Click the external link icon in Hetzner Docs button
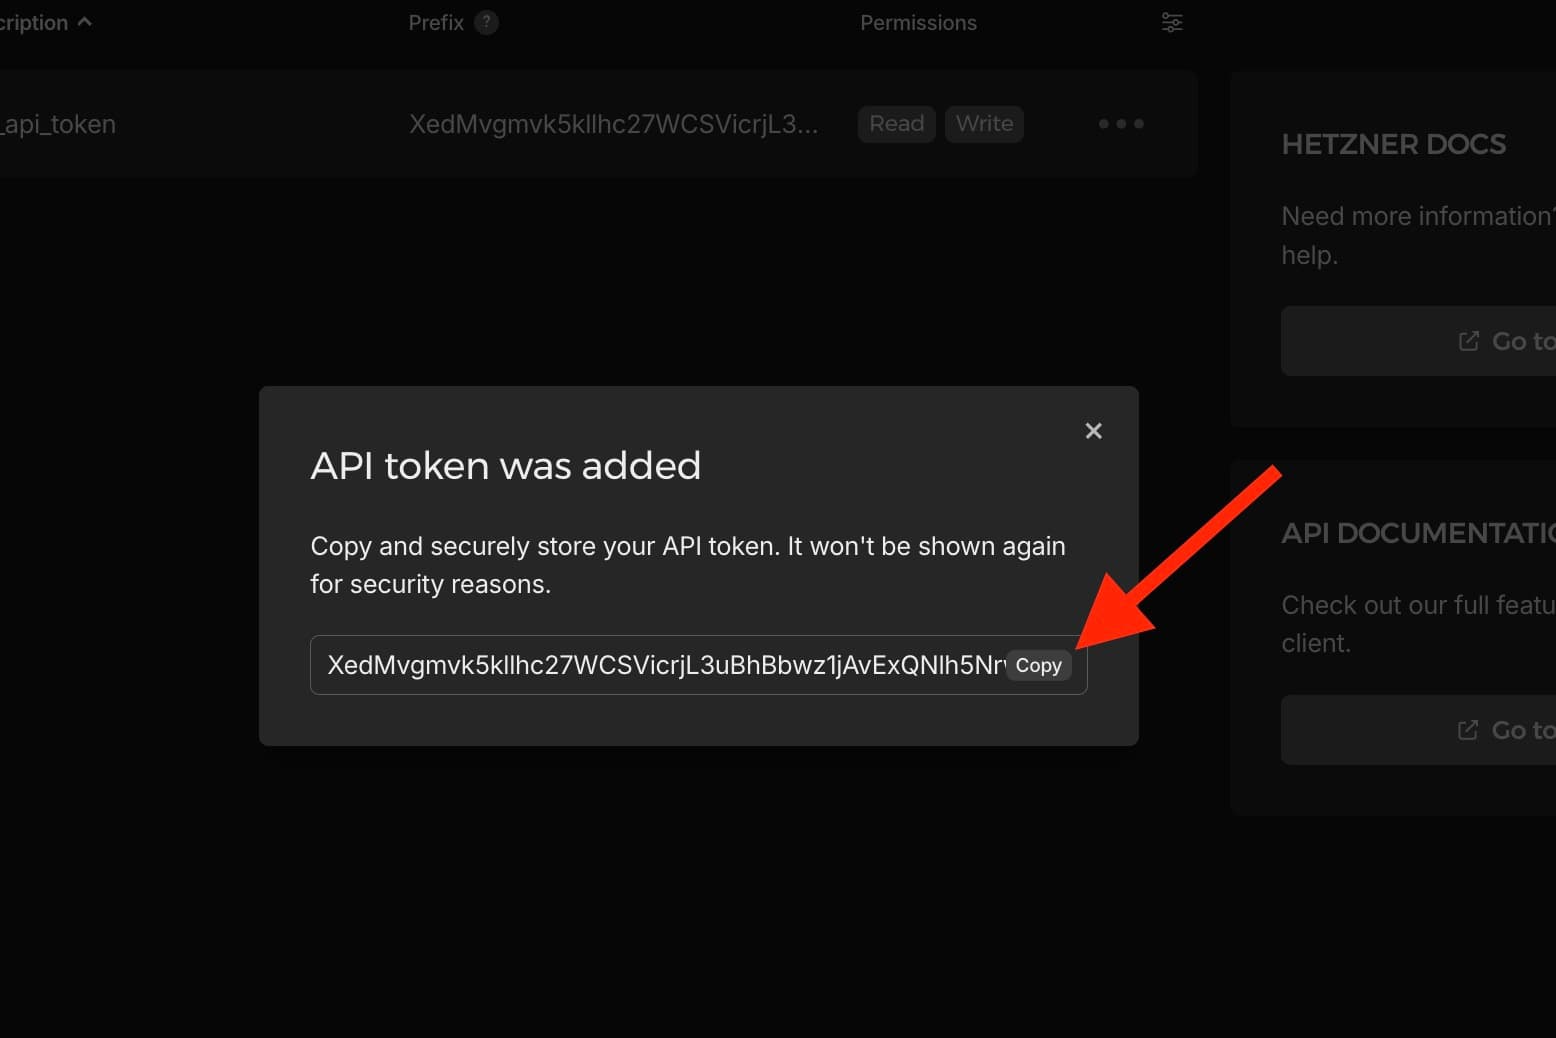The image size is (1556, 1038). tap(1468, 341)
